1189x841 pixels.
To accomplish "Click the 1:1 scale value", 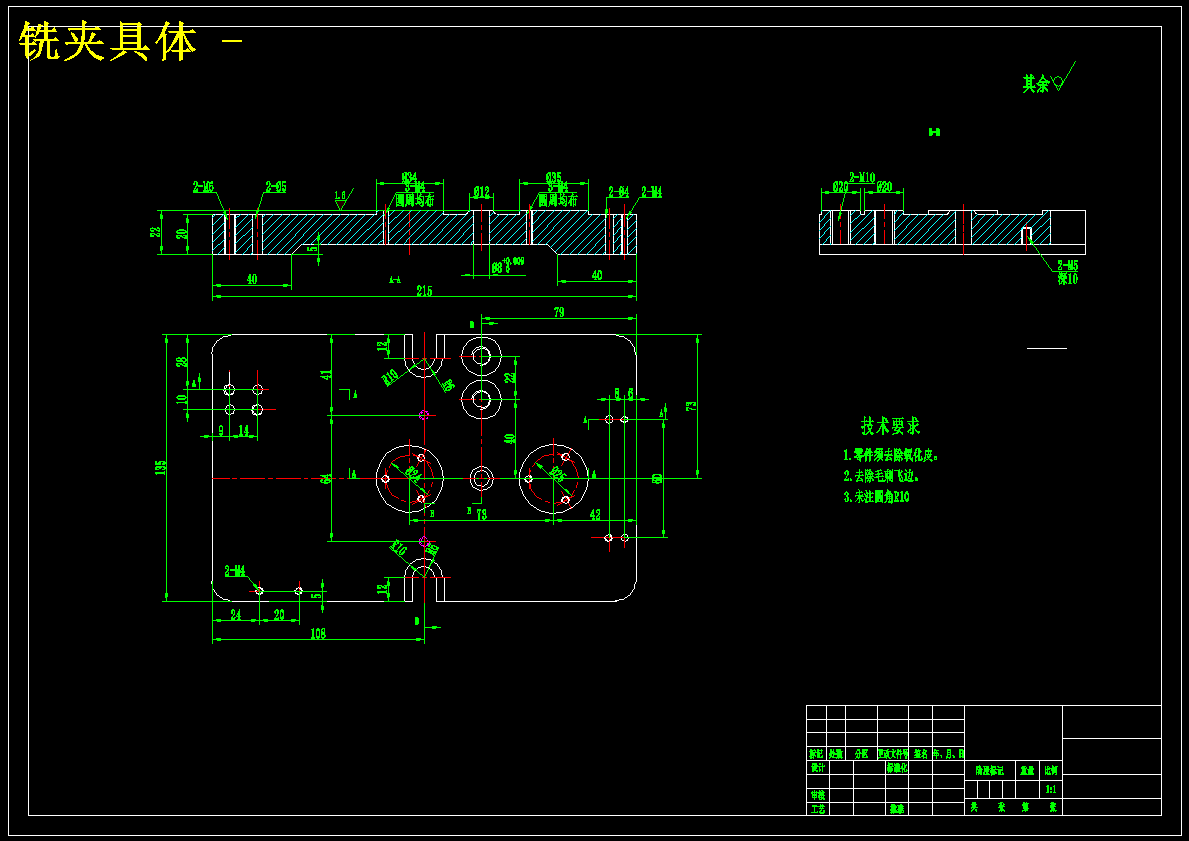I will coord(1051,789).
